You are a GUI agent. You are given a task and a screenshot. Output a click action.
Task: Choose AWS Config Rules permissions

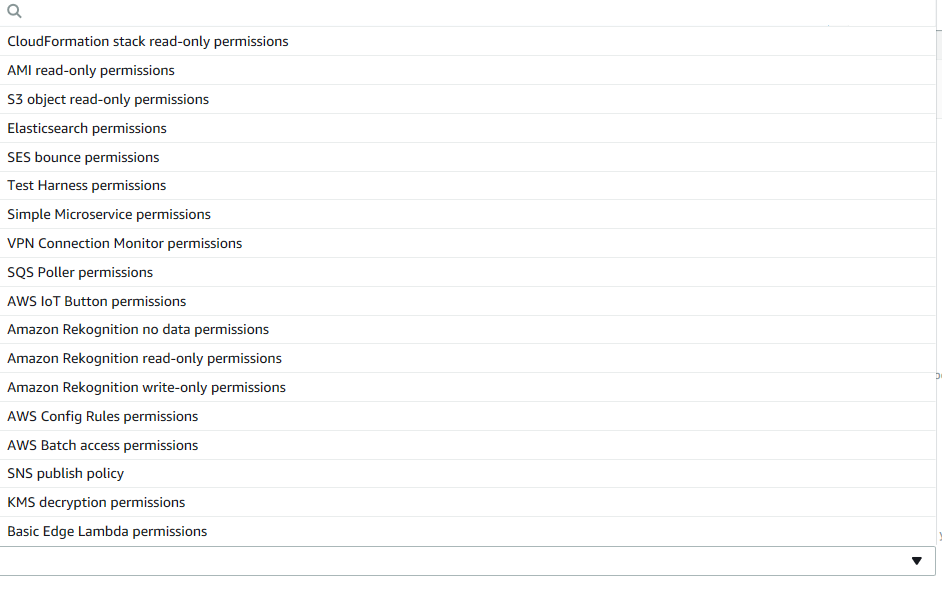point(103,417)
